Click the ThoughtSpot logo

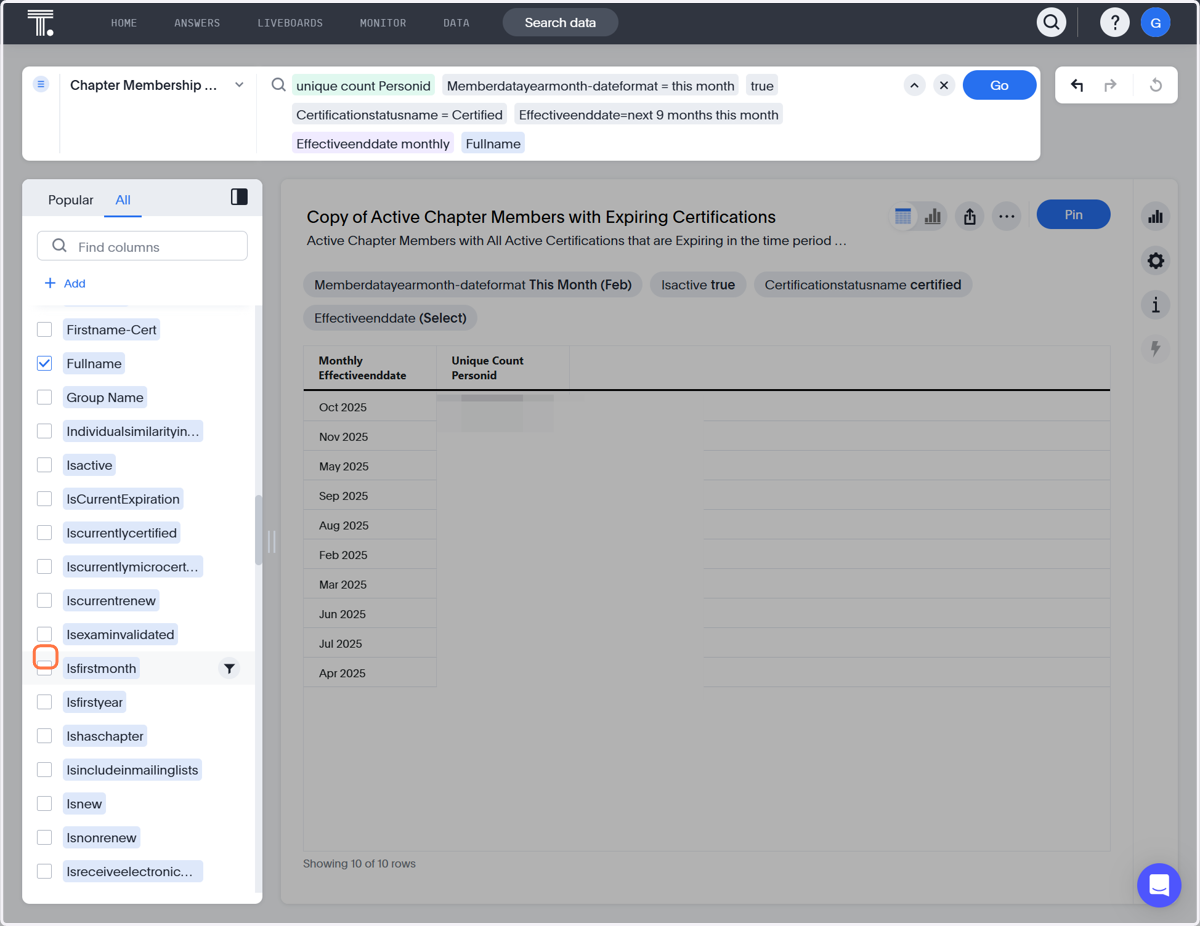[x=40, y=22]
